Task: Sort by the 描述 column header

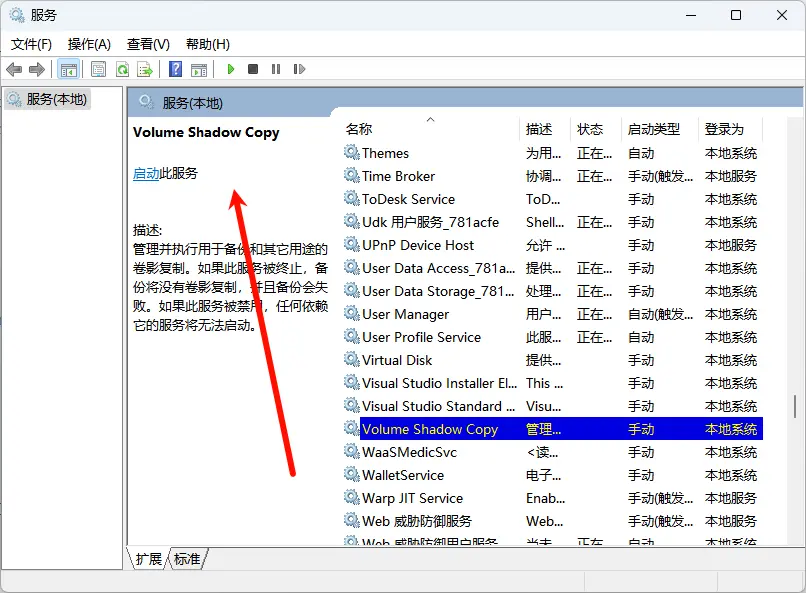Action: (x=545, y=129)
